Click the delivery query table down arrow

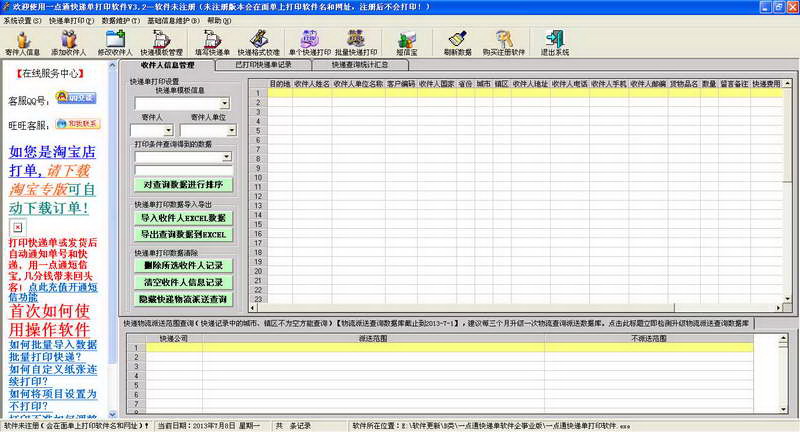click(783, 409)
